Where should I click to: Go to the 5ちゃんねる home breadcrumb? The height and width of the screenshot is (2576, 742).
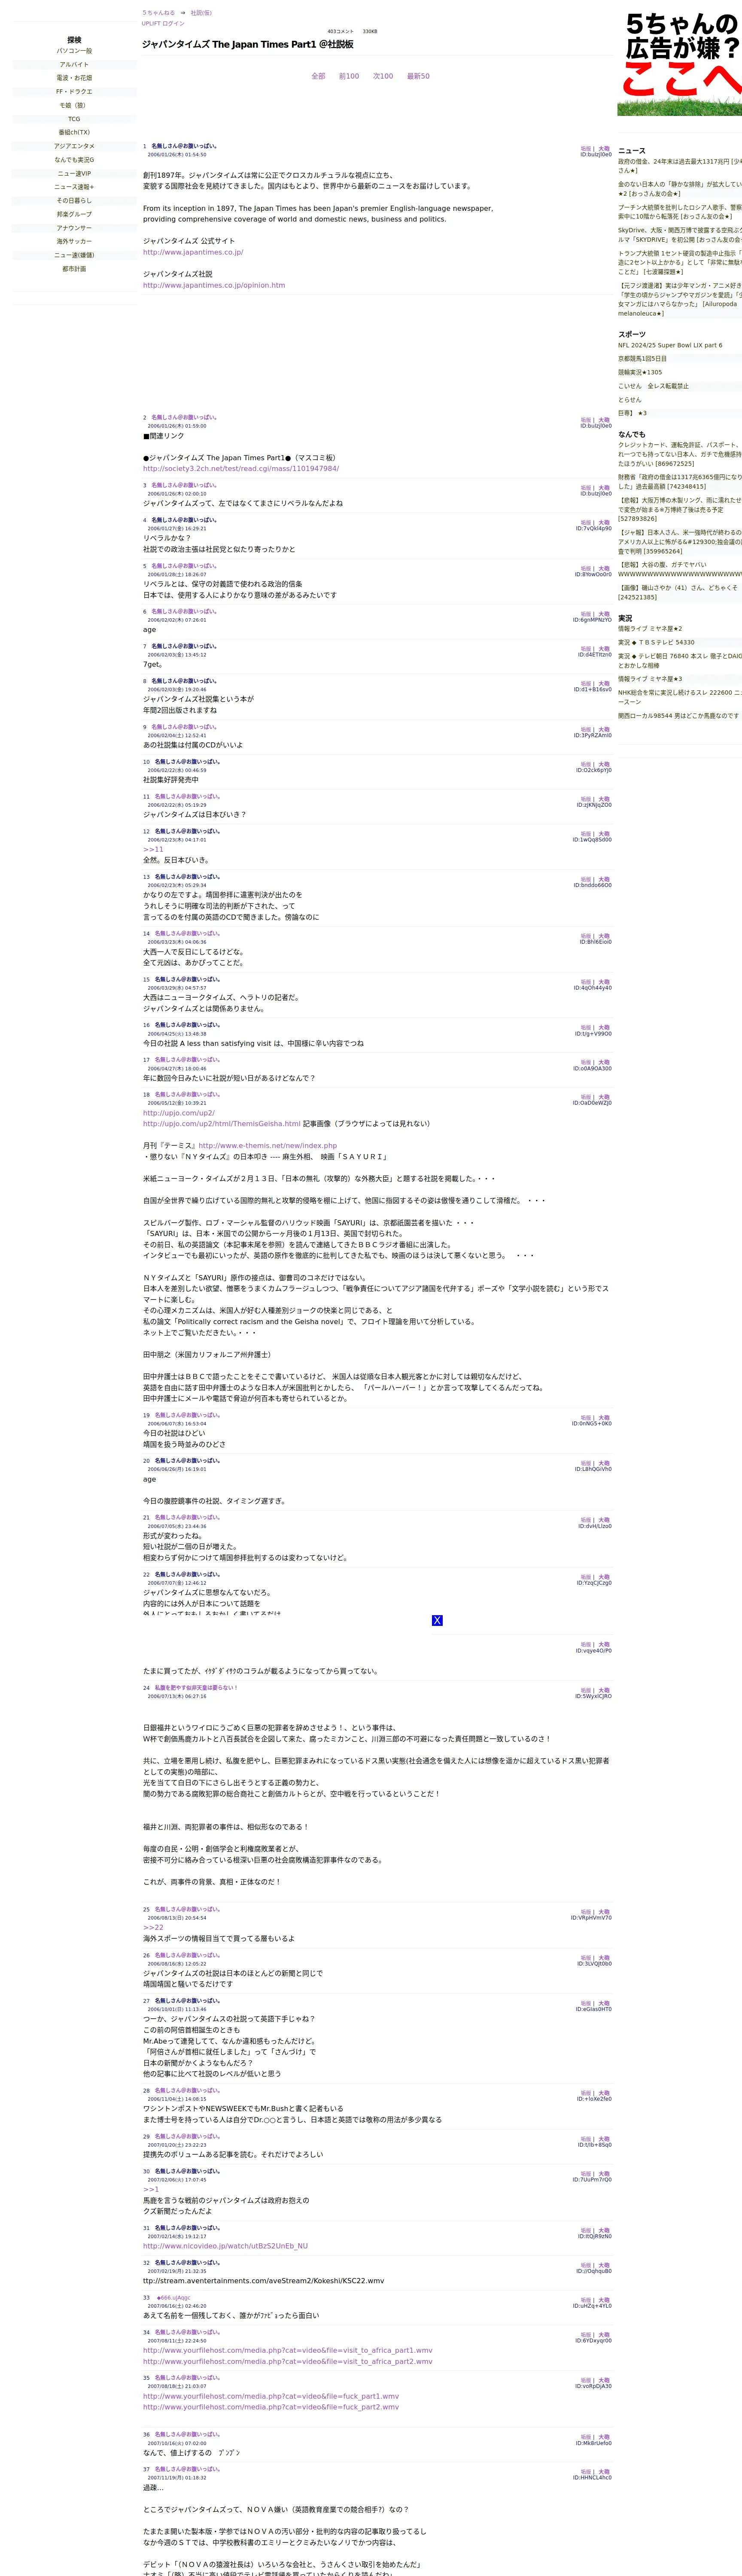click(x=158, y=13)
